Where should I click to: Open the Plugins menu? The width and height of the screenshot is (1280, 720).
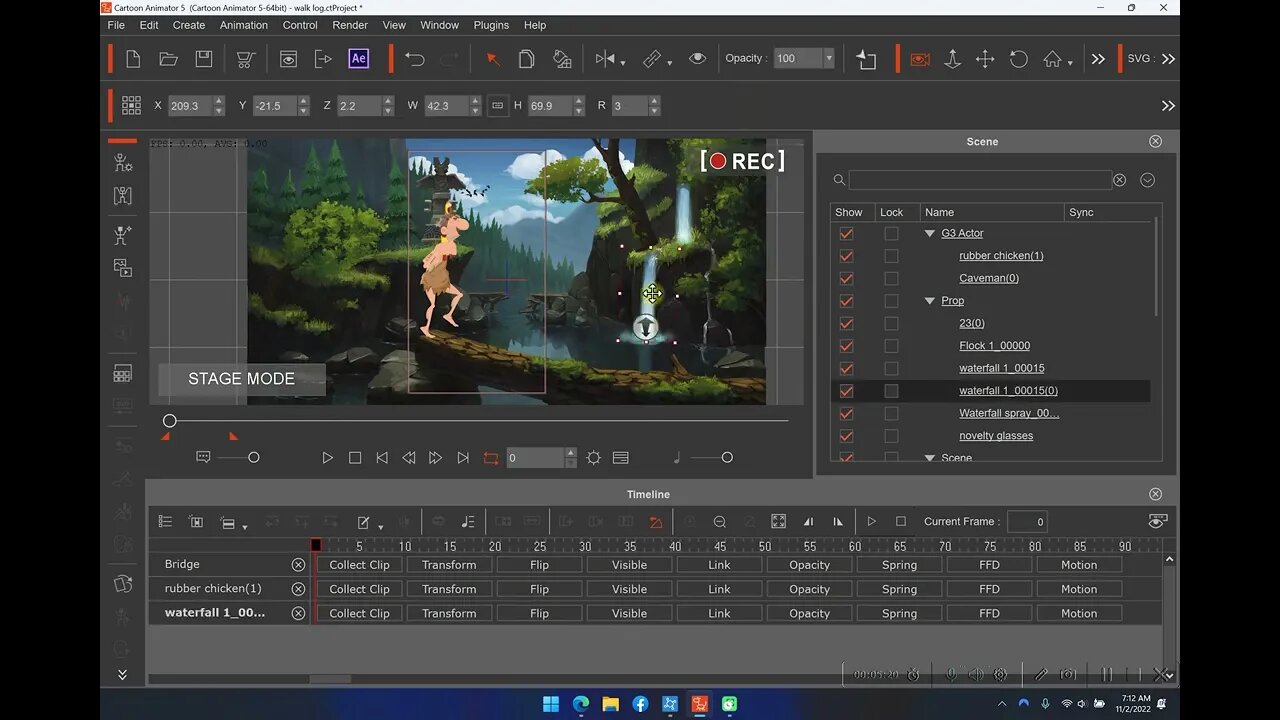(491, 25)
